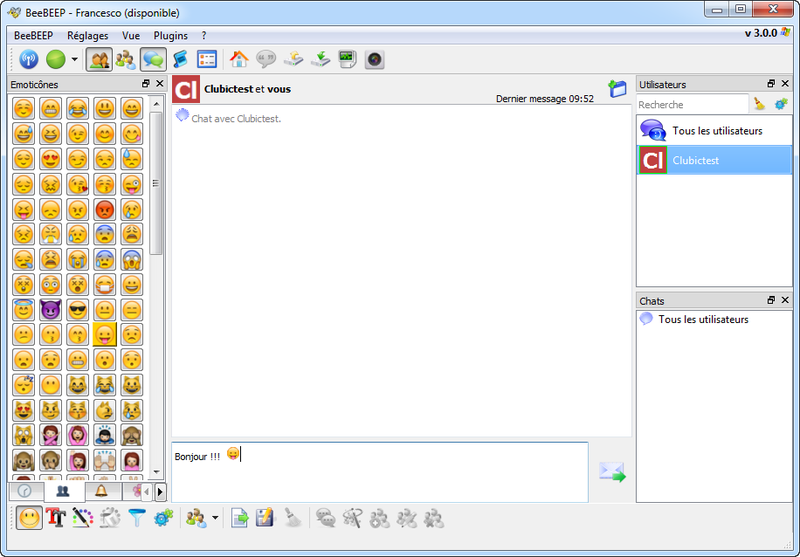Click the emoticon list scrollbar up arrow
The width and height of the screenshot is (800, 557).
click(x=157, y=104)
